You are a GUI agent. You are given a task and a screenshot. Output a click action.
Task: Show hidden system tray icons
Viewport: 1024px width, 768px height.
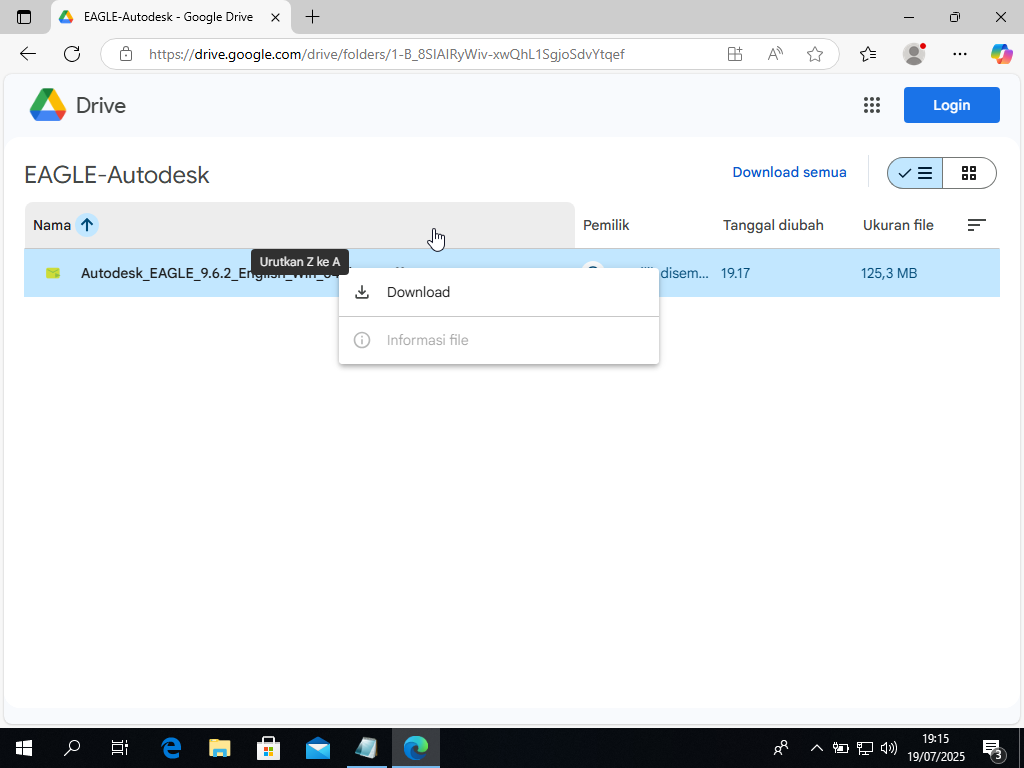click(x=816, y=748)
